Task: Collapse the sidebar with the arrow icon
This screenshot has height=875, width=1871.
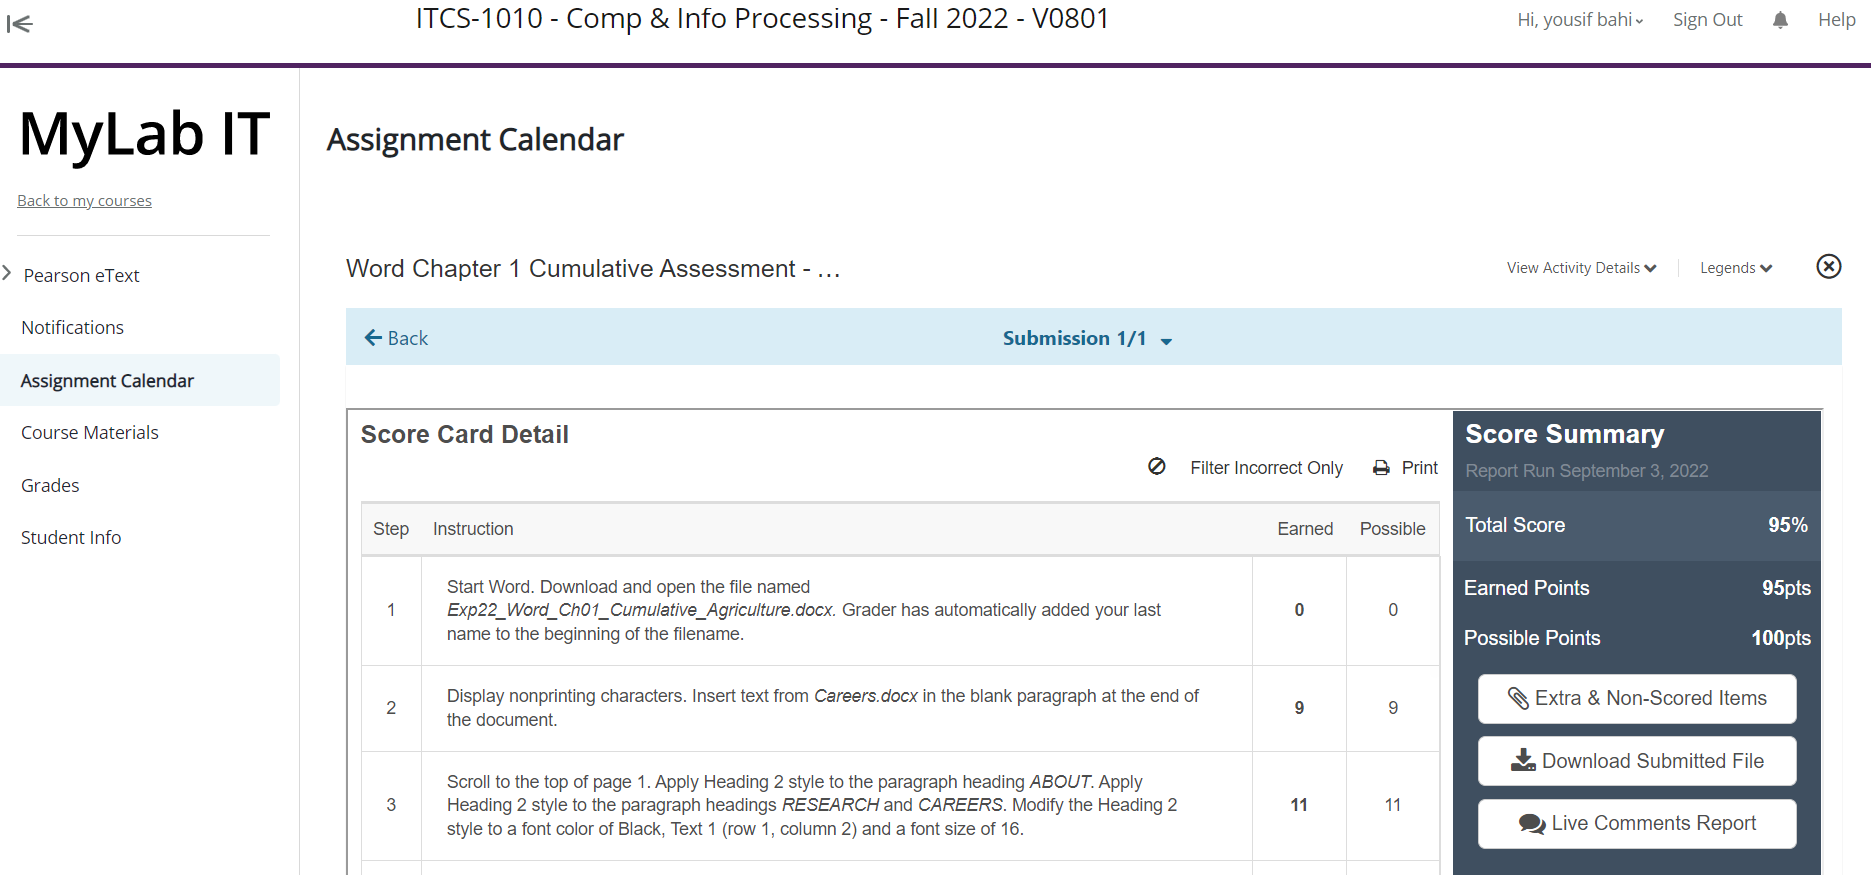Action: click(x=19, y=24)
